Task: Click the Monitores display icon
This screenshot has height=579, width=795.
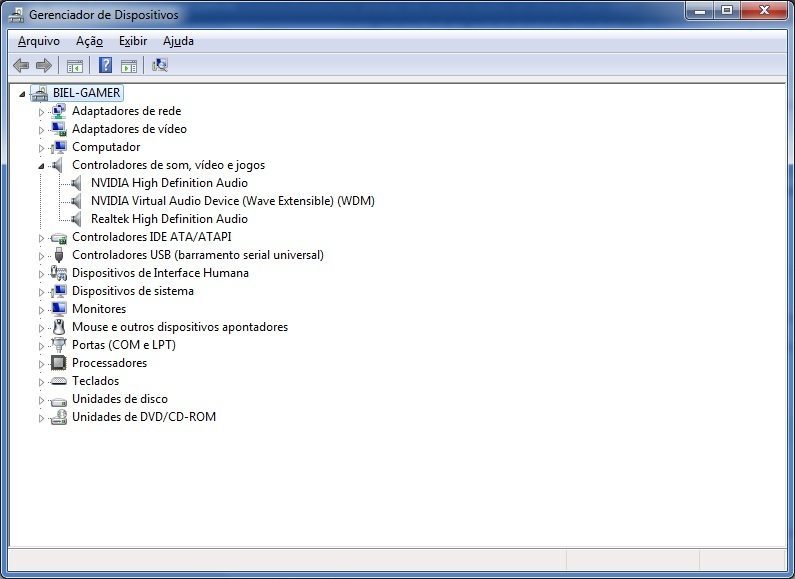Action: coord(59,309)
